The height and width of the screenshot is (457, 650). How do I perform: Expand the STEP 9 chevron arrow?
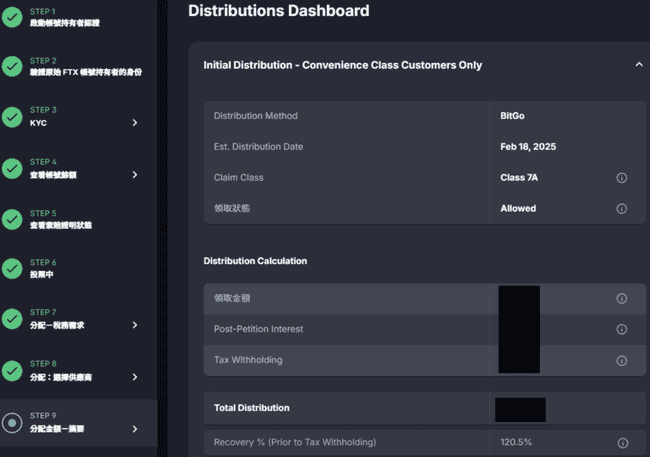135,429
